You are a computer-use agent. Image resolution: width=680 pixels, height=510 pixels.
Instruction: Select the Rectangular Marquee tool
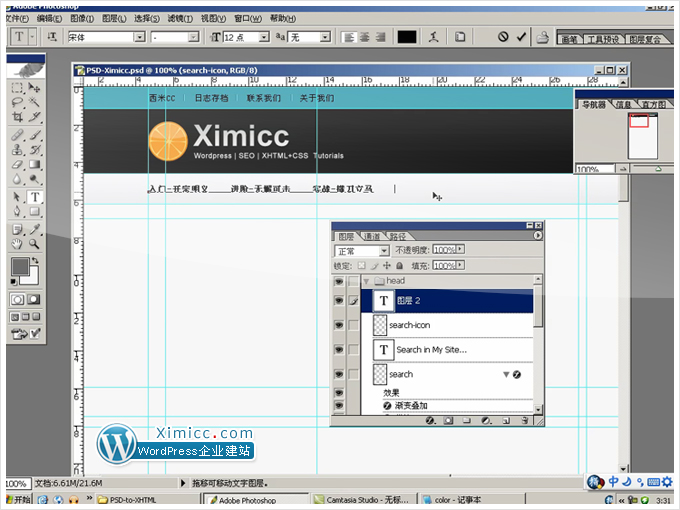[x=17, y=88]
